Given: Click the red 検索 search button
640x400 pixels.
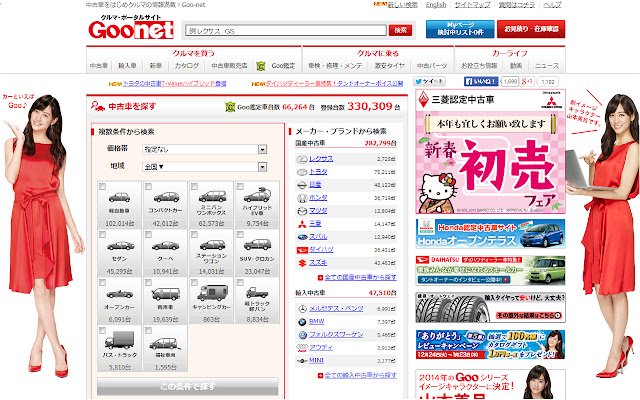Looking at the screenshot, I should click(400, 30).
